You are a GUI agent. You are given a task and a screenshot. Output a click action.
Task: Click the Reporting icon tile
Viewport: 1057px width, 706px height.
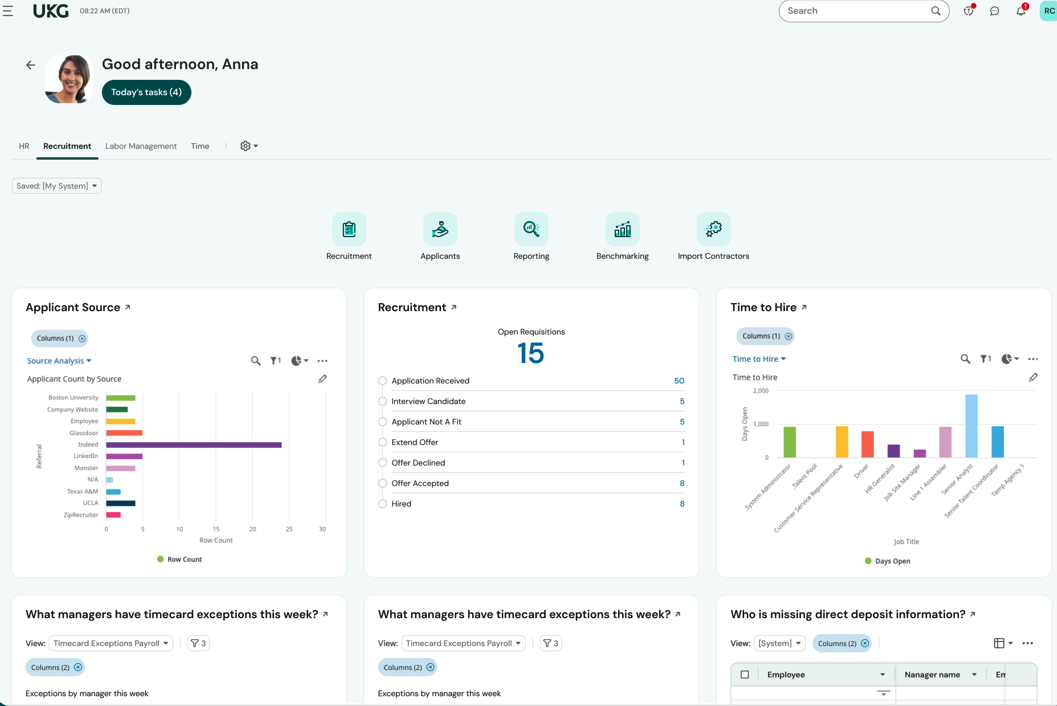click(x=531, y=230)
